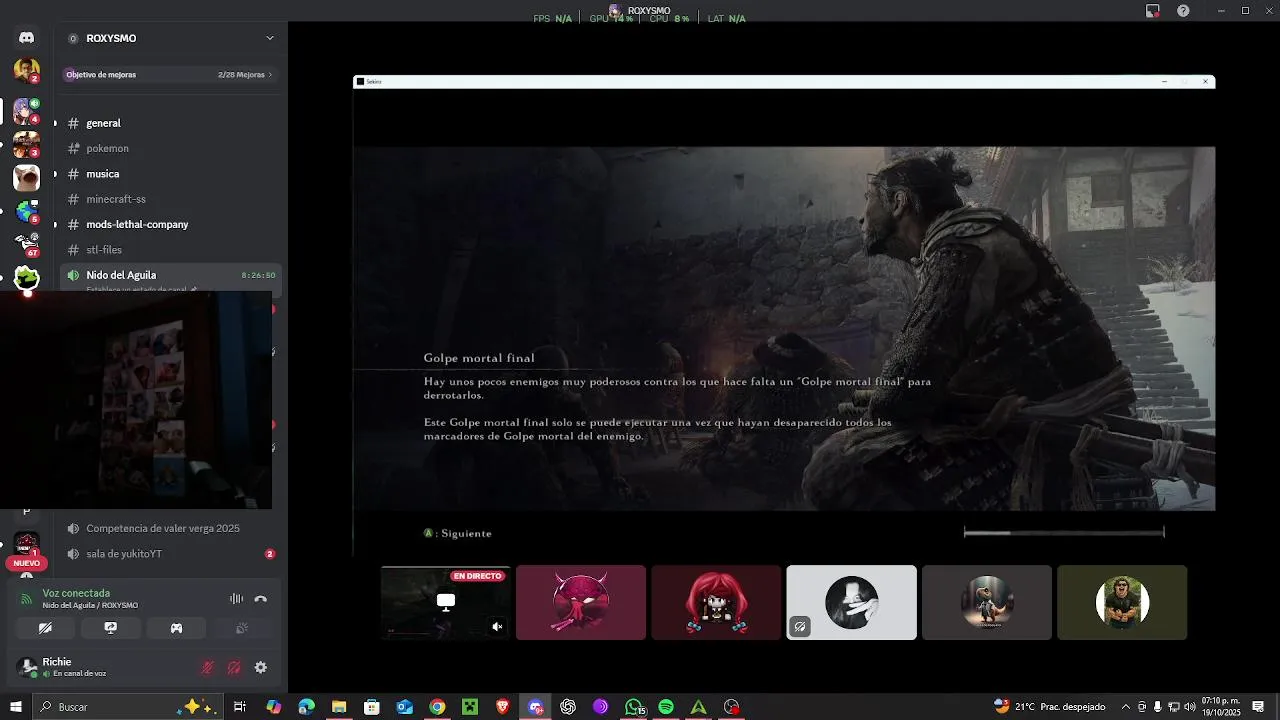The height and width of the screenshot is (720, 1280).
Task: Open the first server avatar with badge 2
Action: (x=27, y=70)
